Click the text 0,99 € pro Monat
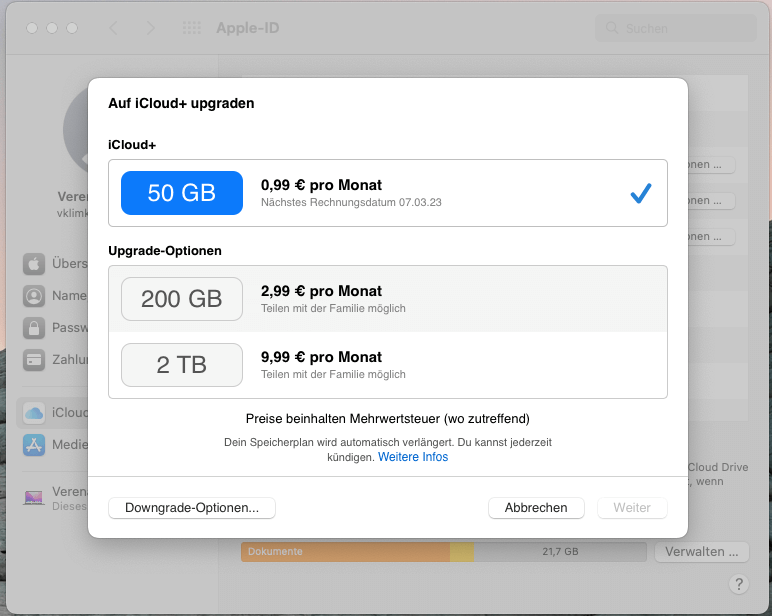 pyautogui.click(x=321, y=185)
